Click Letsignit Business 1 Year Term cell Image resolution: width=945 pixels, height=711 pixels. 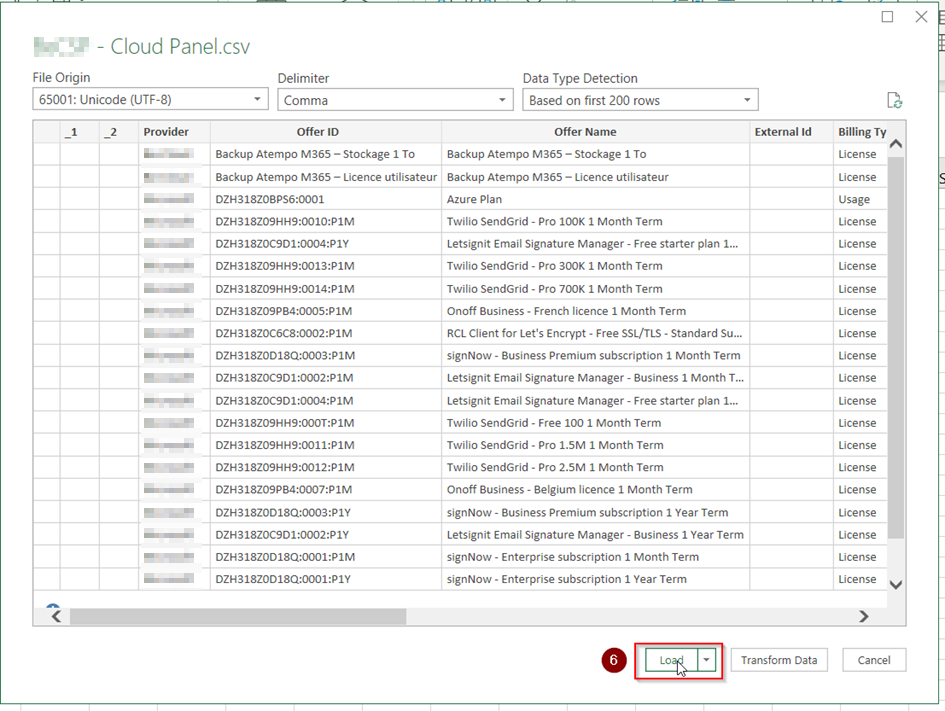[x=595, y=535]
